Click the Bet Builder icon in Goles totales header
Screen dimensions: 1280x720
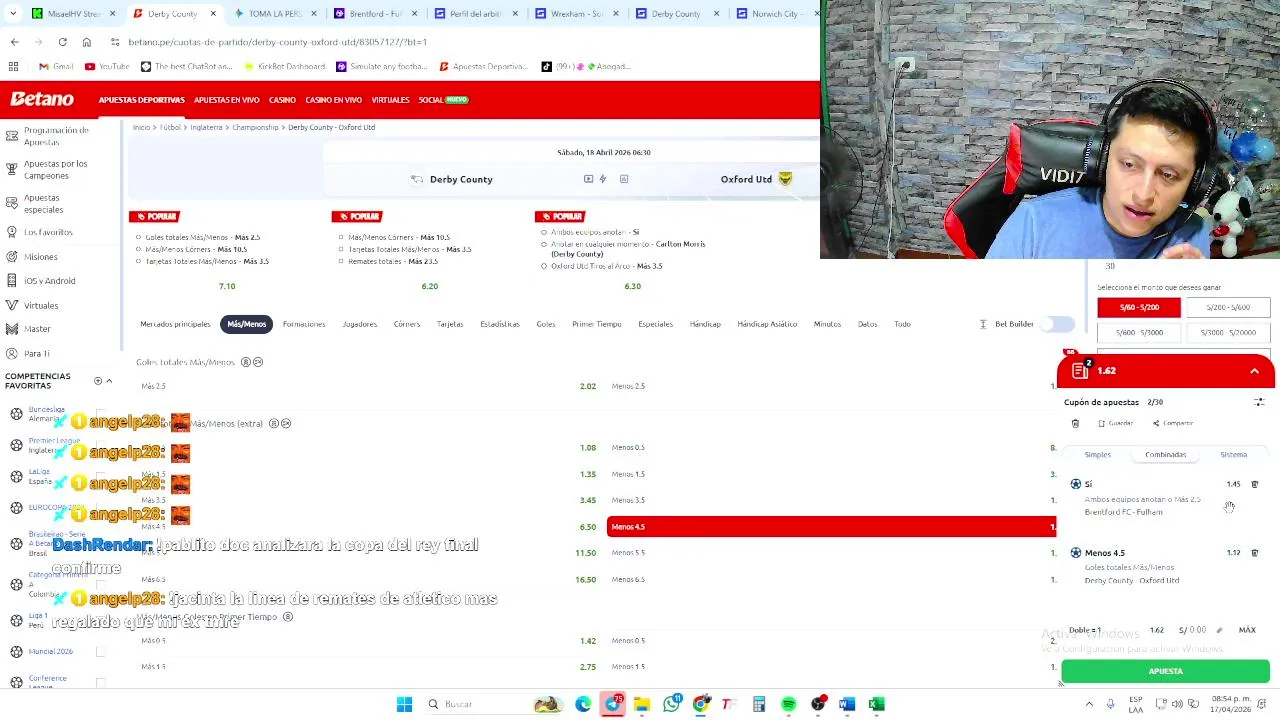point(244,362)
